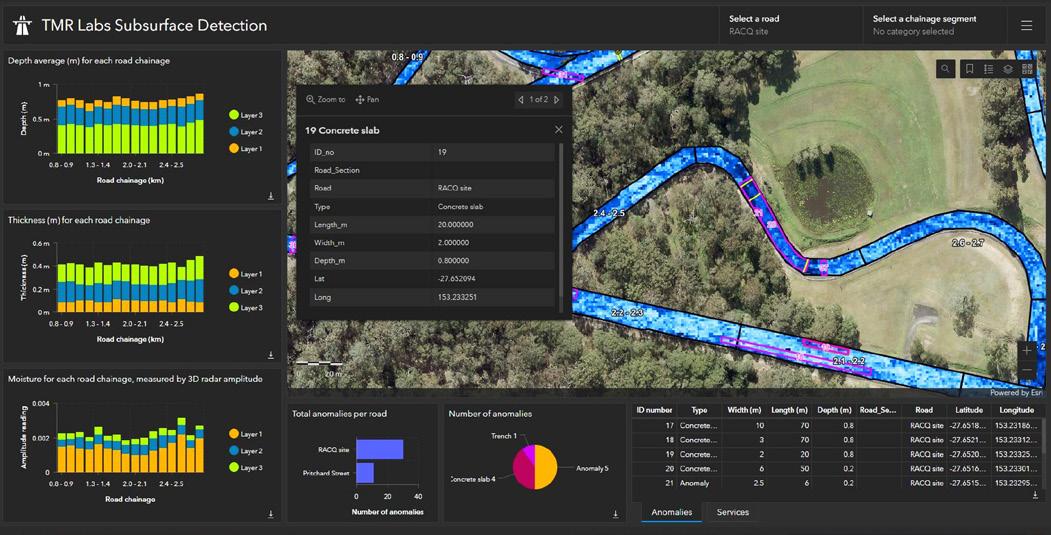Download the Number of anomalies chart
This screenshot has width=1051, height=535.
(615, 514)
